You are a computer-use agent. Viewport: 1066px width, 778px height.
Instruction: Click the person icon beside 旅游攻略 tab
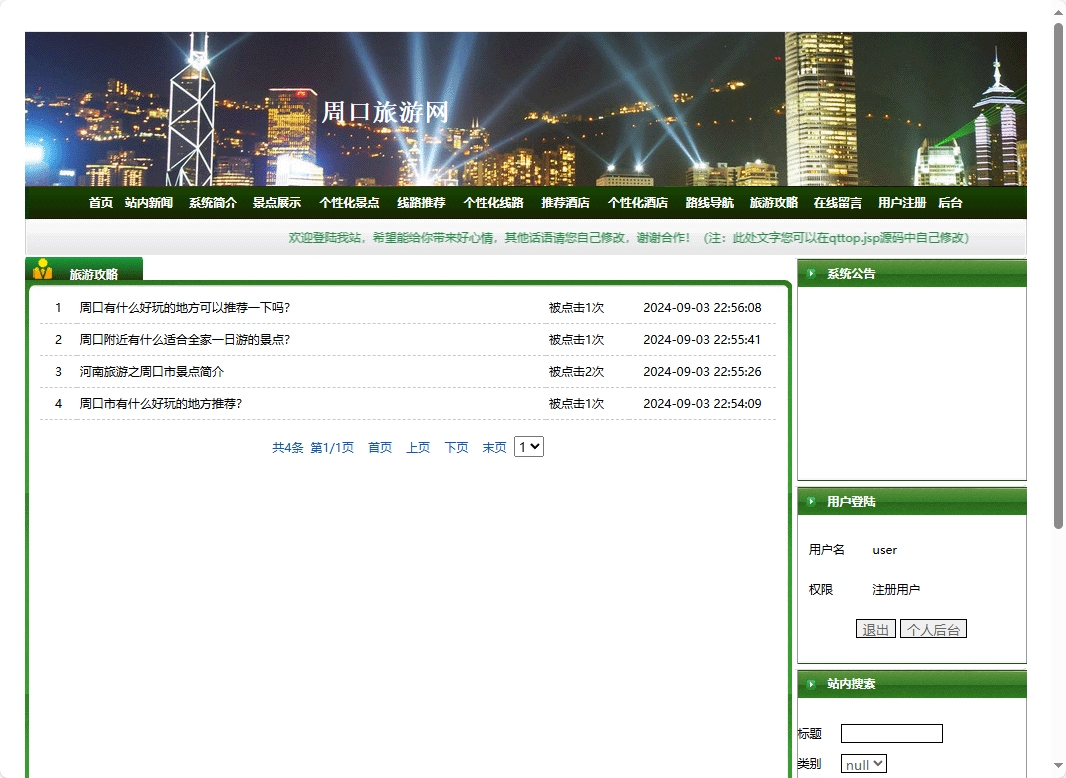[43, 268]
